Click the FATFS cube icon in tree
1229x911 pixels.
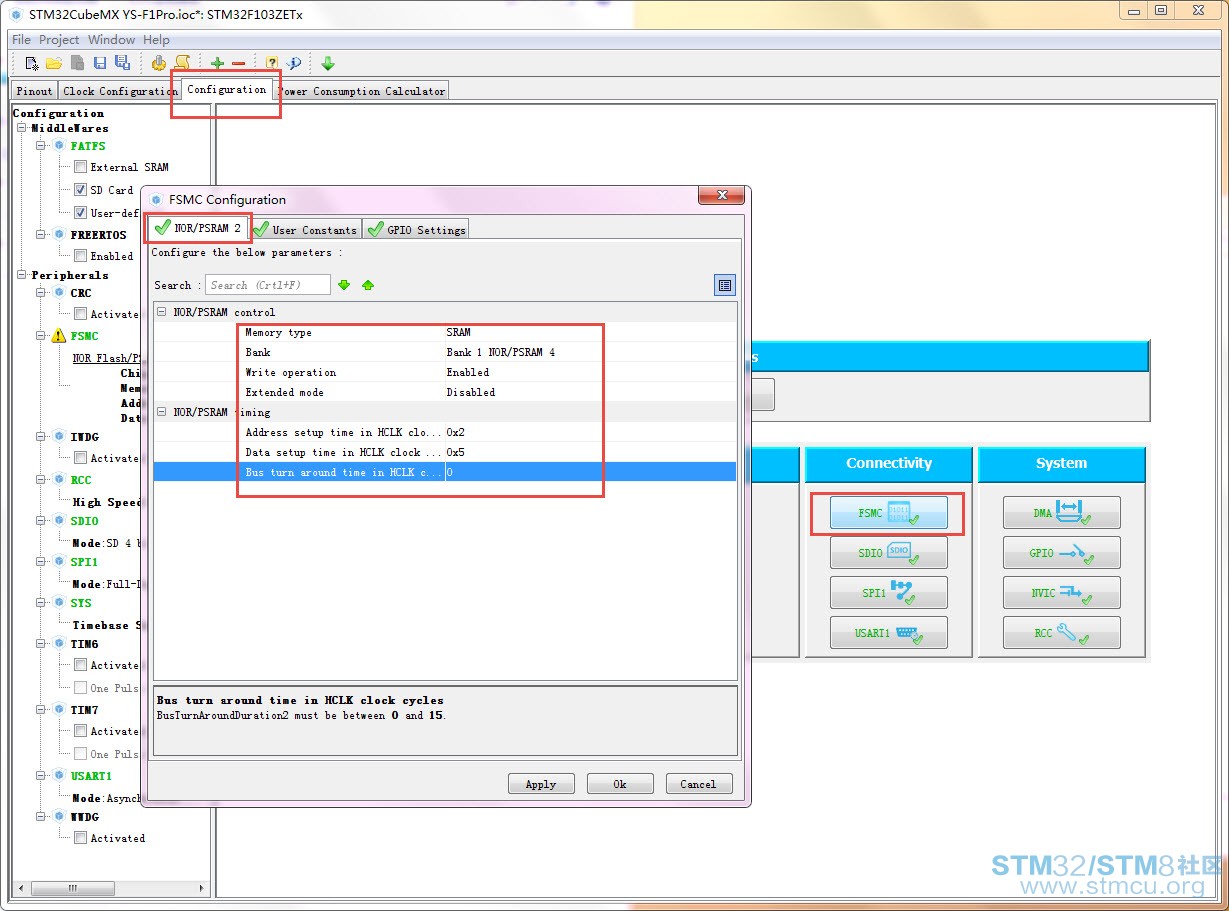point(59,146)
